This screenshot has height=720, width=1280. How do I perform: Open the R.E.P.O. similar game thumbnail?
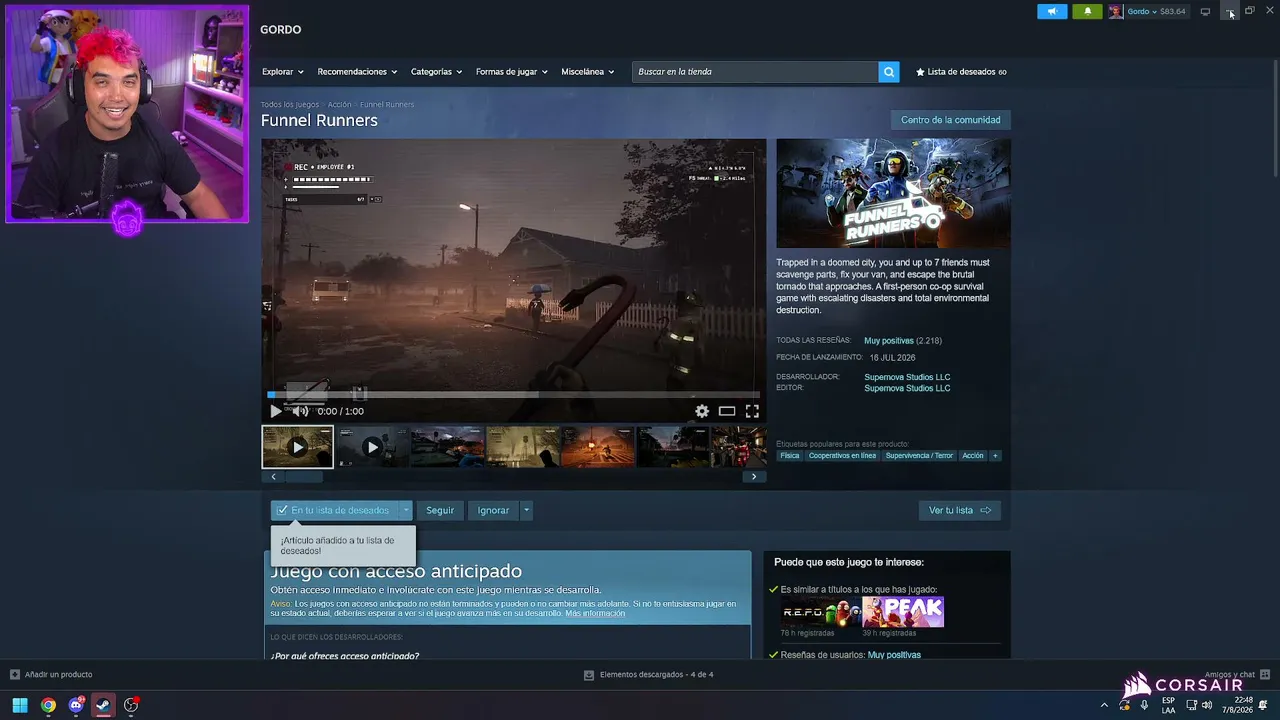[820, 612]
